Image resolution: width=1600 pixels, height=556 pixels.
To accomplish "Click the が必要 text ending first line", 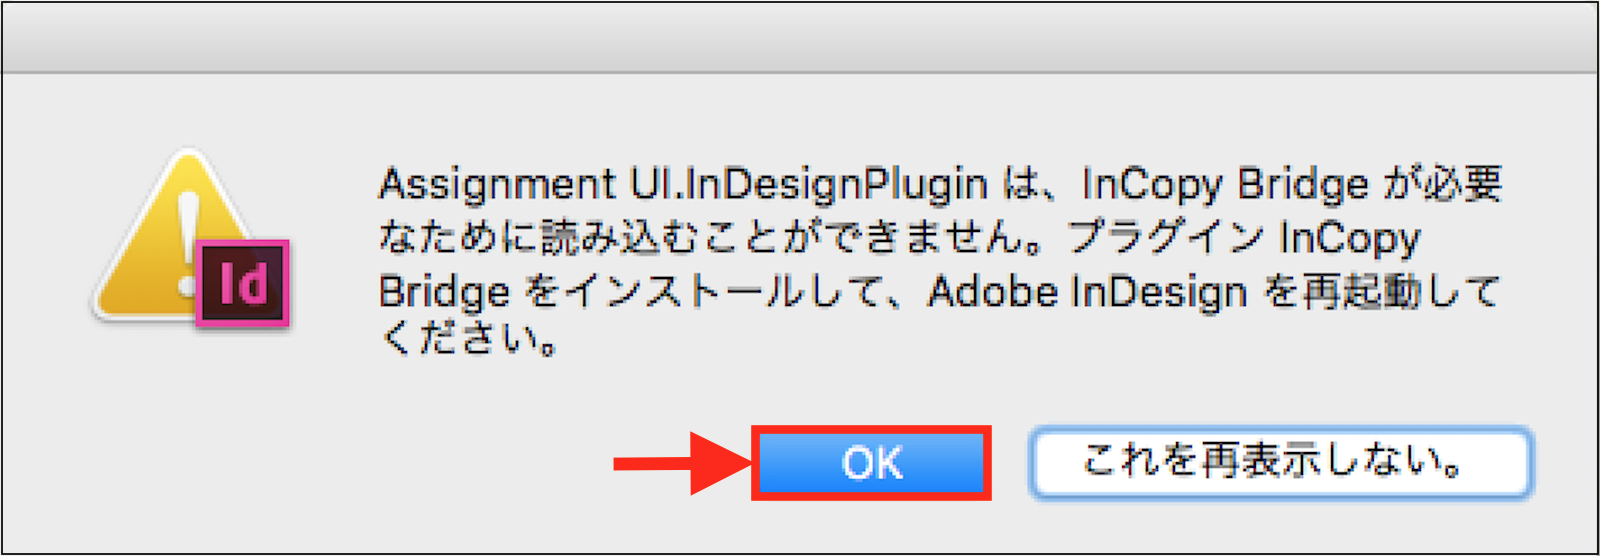I will click(x=1442, y=185).
